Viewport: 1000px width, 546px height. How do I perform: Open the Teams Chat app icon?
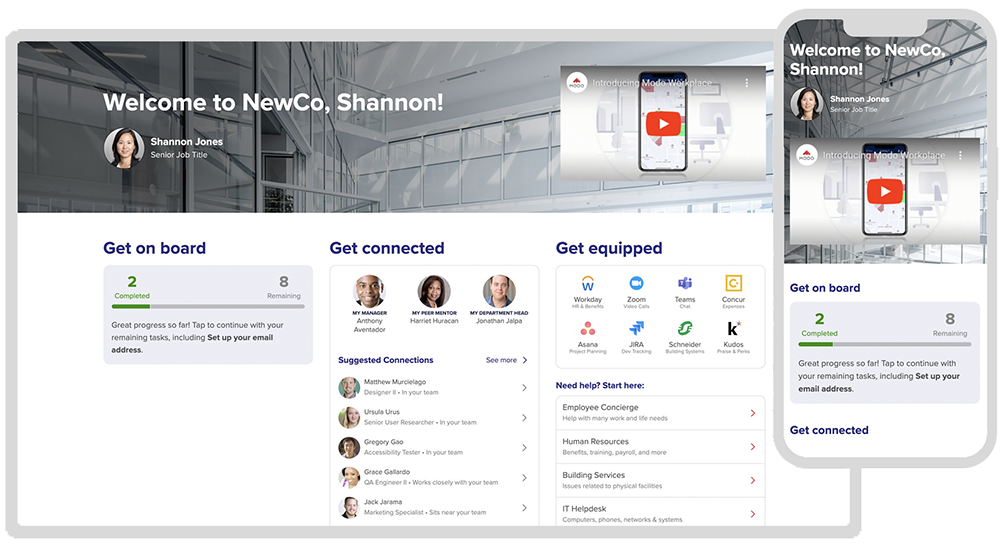(685, 284)
